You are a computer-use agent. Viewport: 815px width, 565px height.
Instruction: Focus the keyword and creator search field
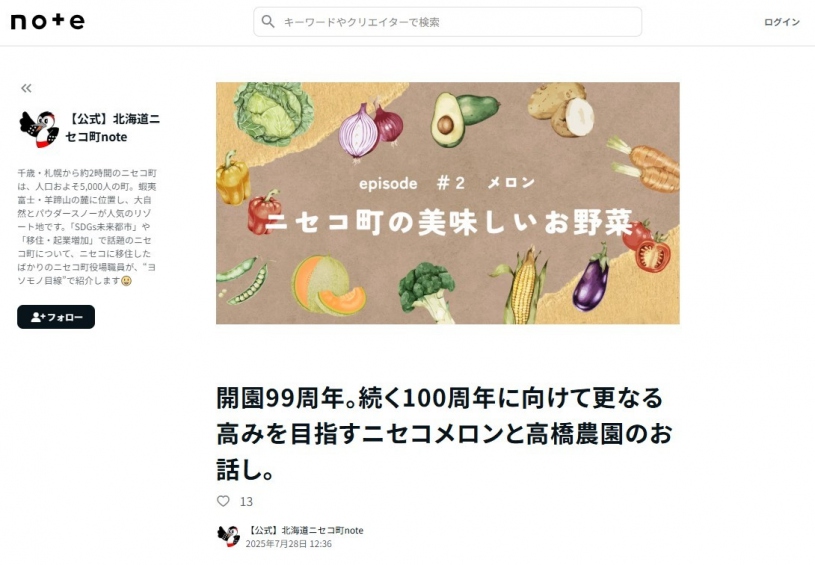(448, 22)
